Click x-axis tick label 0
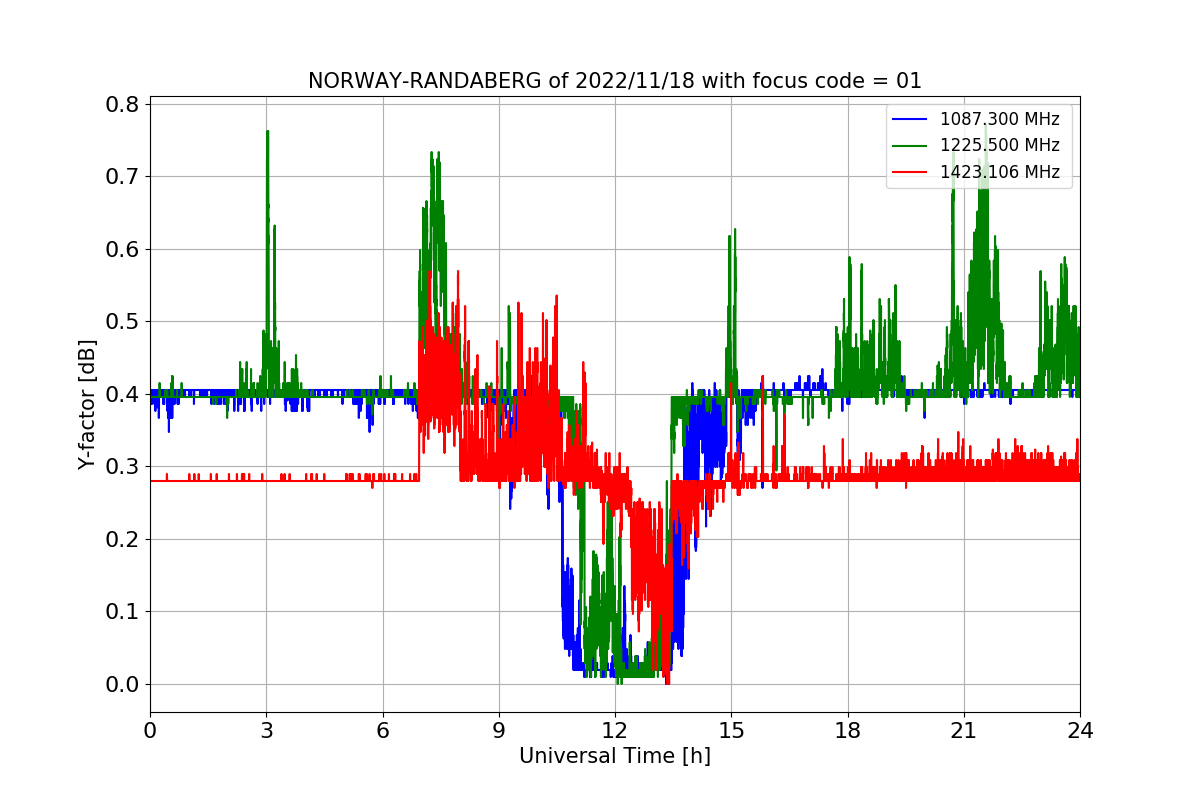This screenshot has height=800, width=1200. click(x=150, y=731)
